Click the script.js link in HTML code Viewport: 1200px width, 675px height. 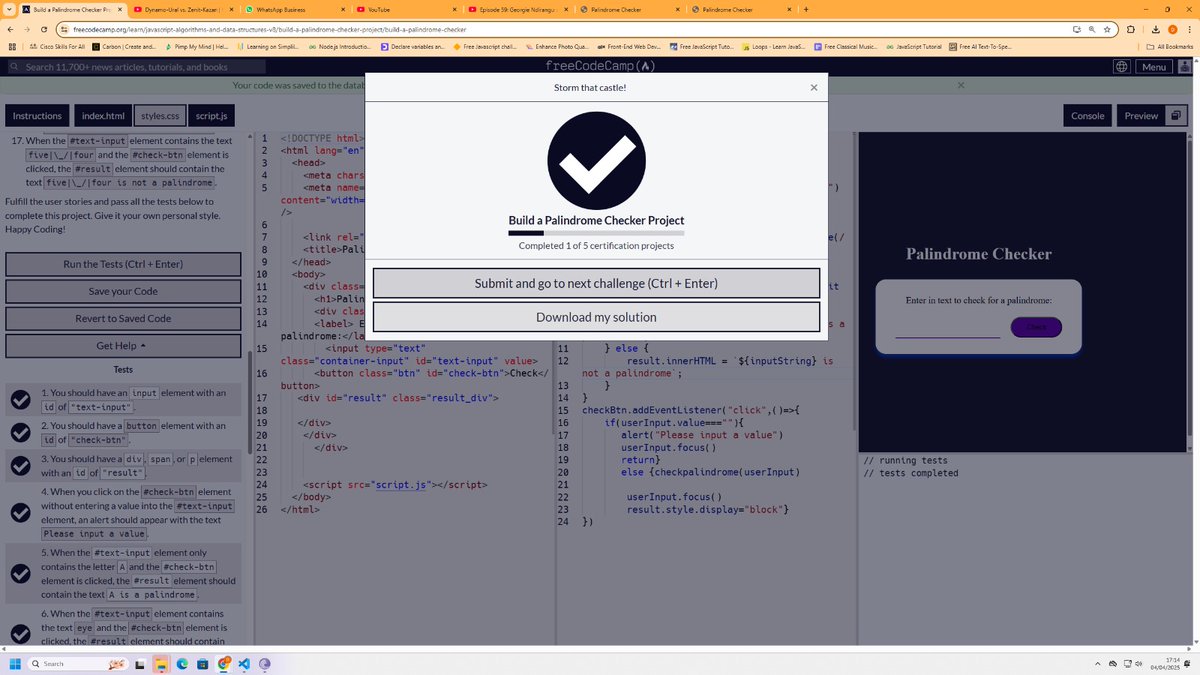[x=399, y=485]
